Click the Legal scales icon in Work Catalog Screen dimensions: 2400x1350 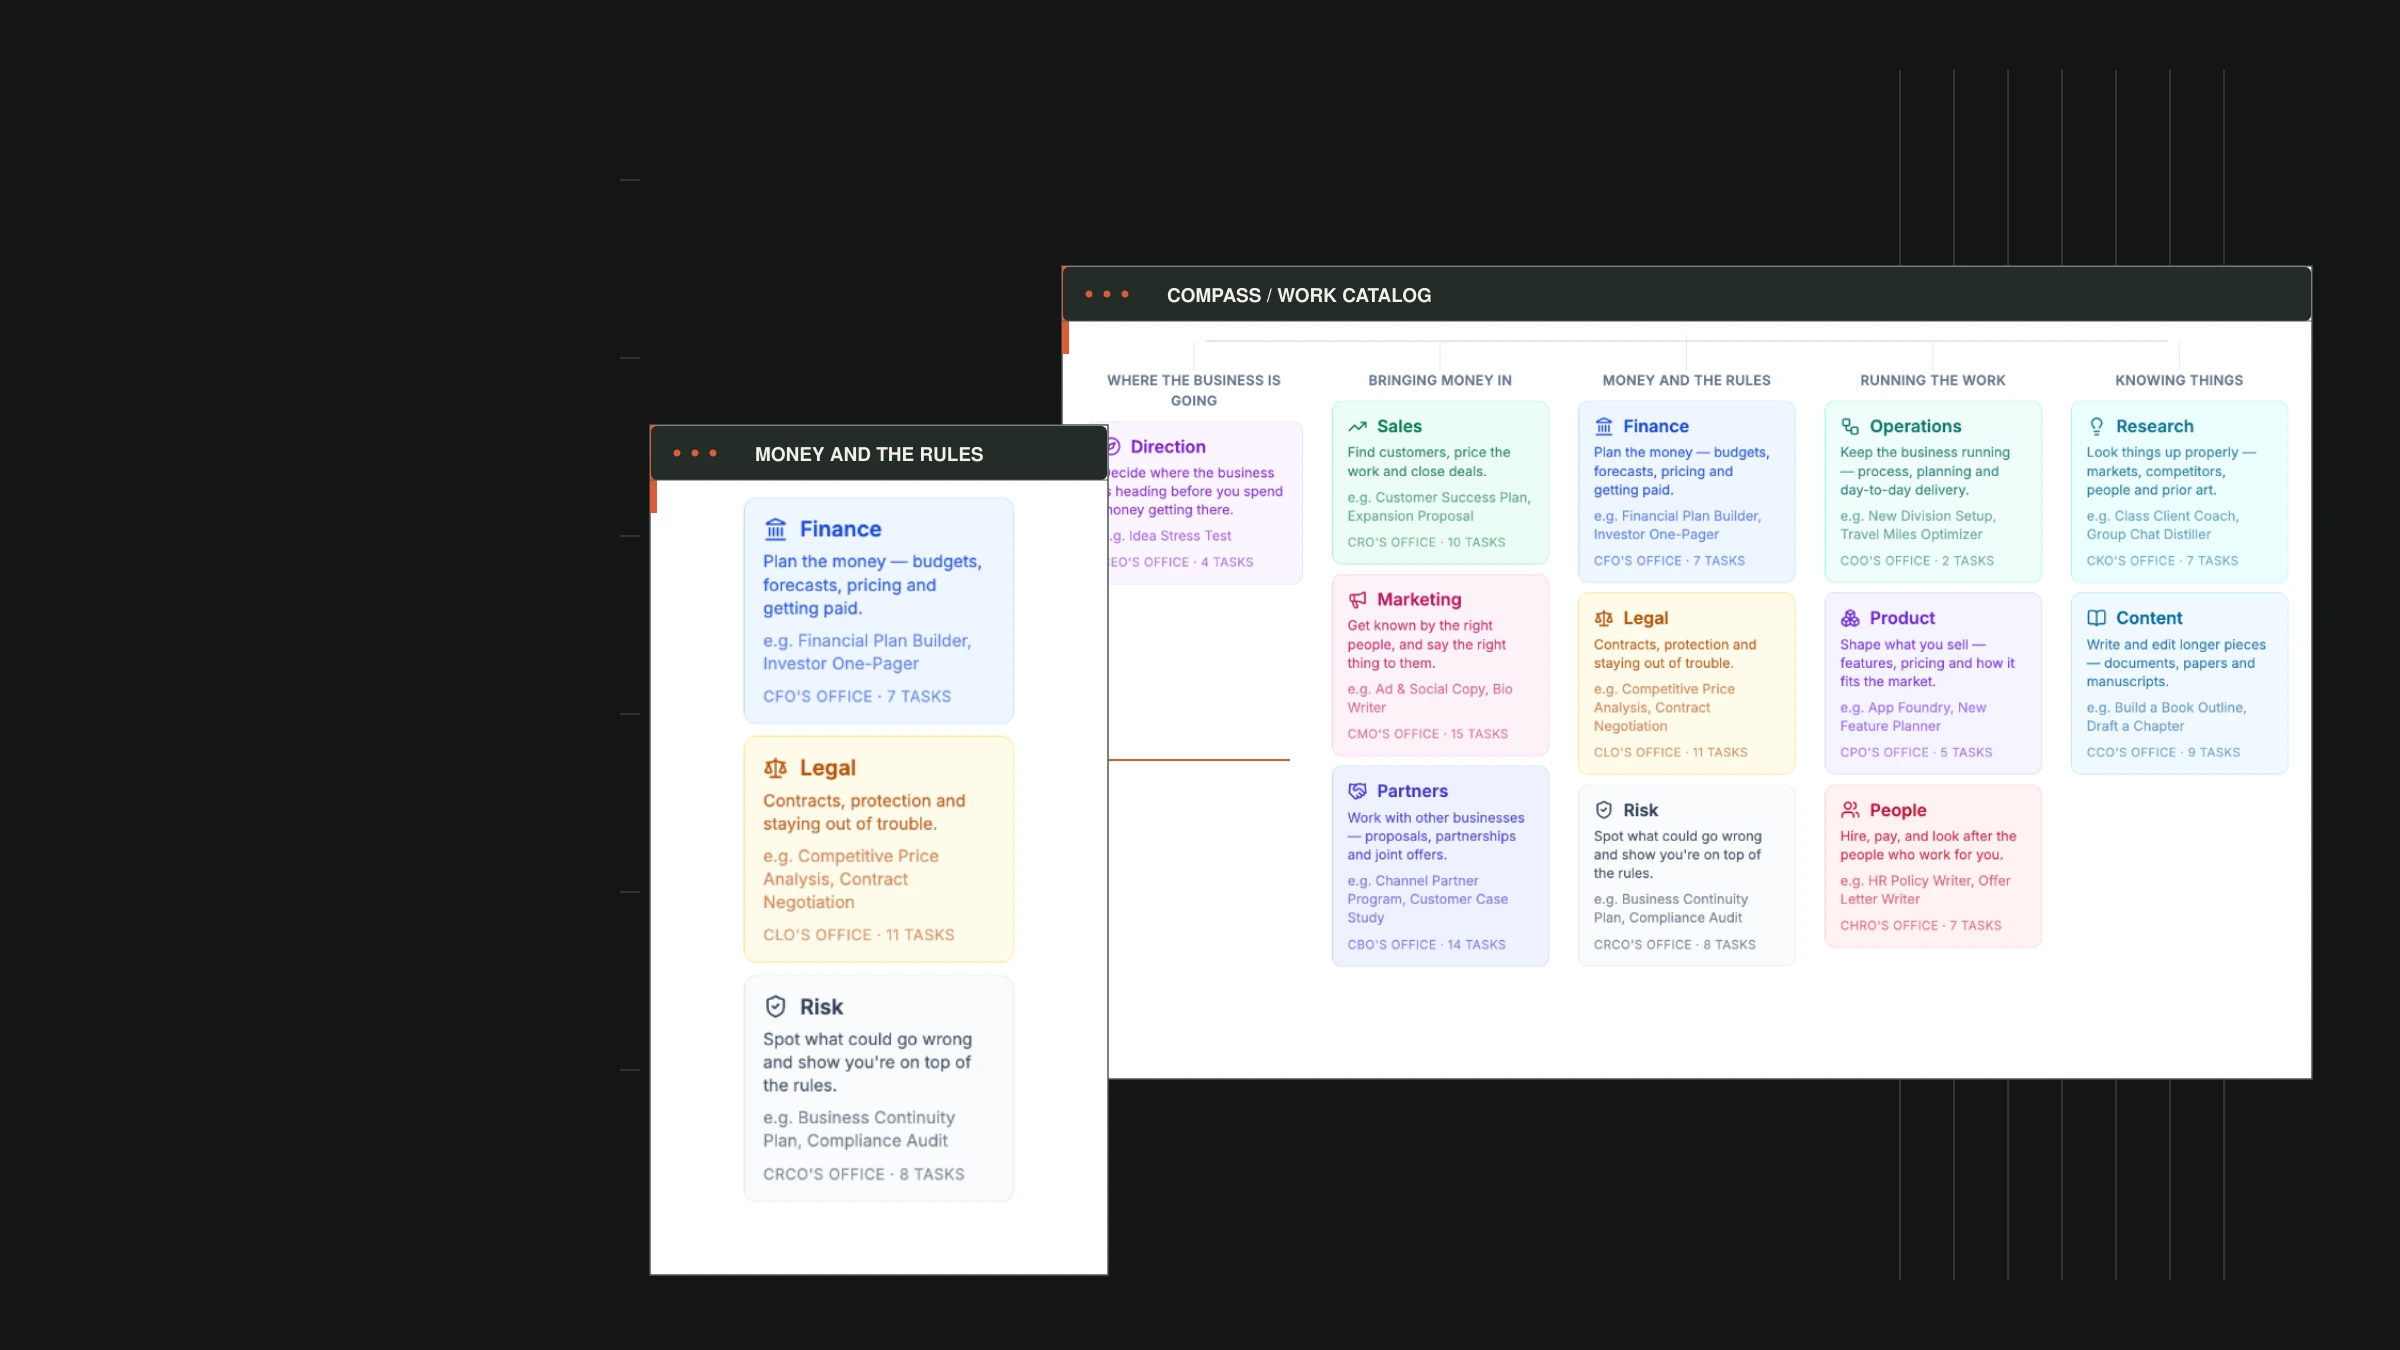[1604, 619]
